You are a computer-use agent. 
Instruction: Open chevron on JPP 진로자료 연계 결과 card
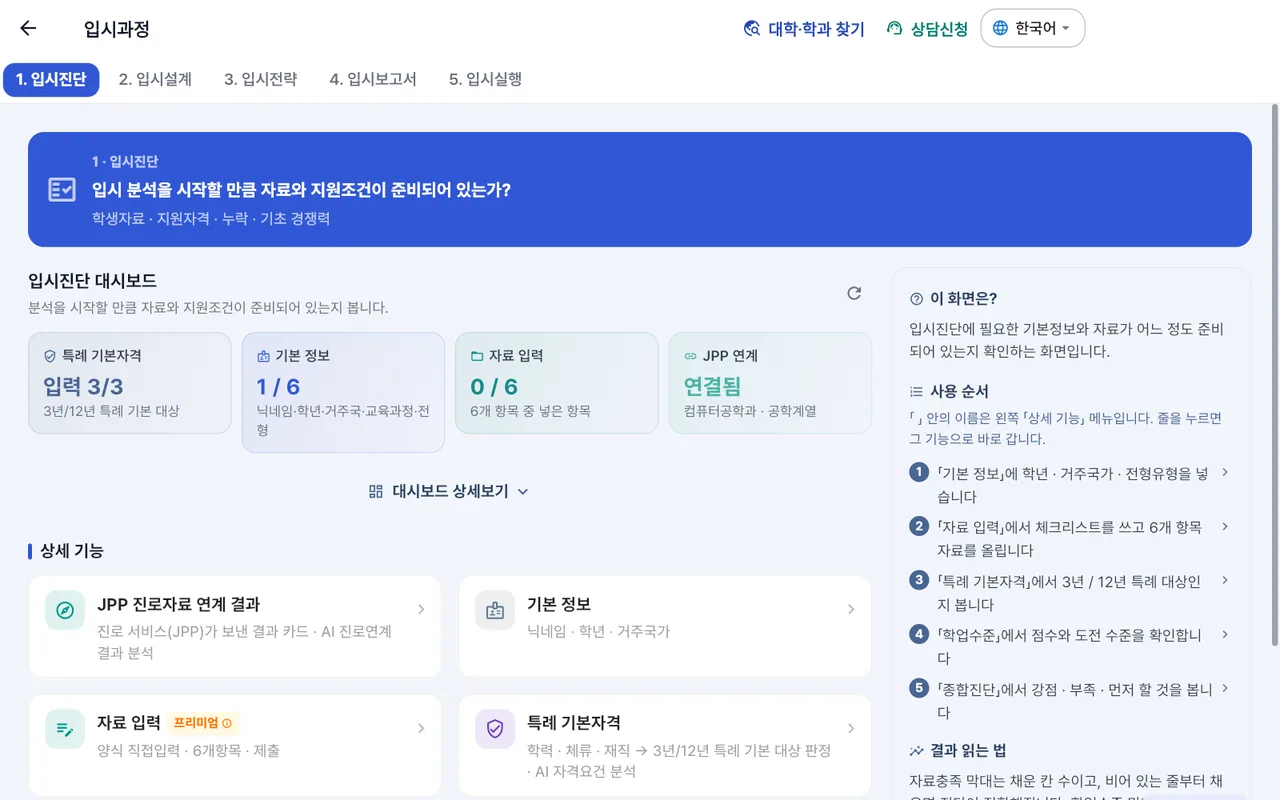[421, 609]
